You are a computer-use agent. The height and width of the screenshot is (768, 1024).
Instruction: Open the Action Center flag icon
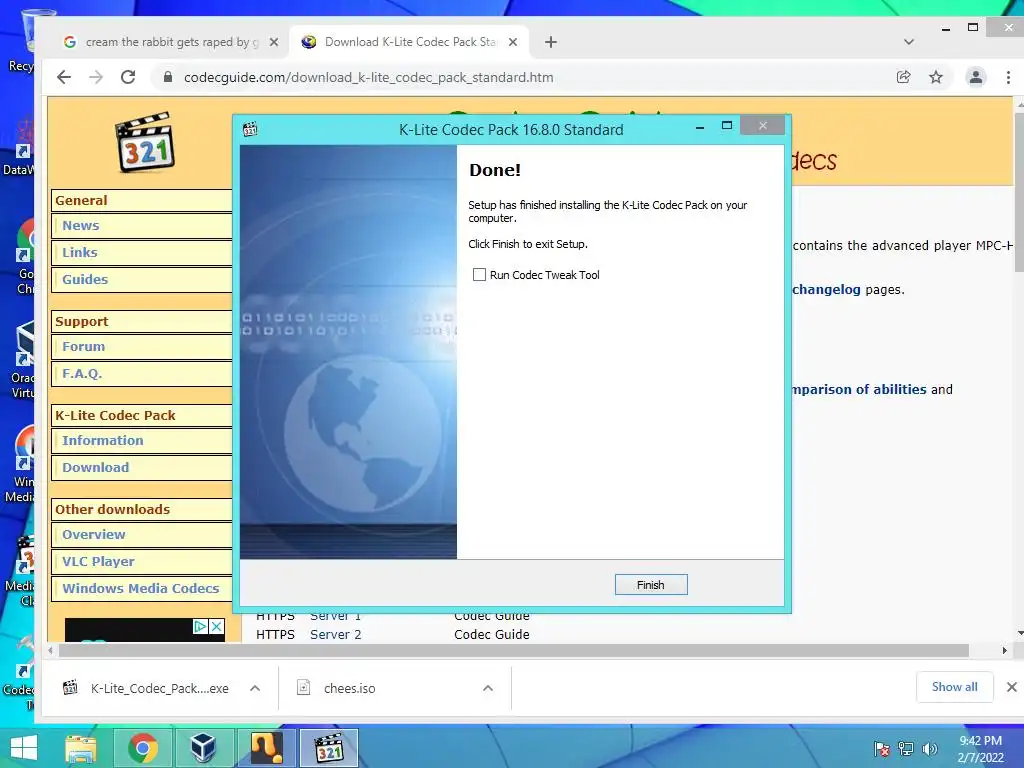[882, 749]
